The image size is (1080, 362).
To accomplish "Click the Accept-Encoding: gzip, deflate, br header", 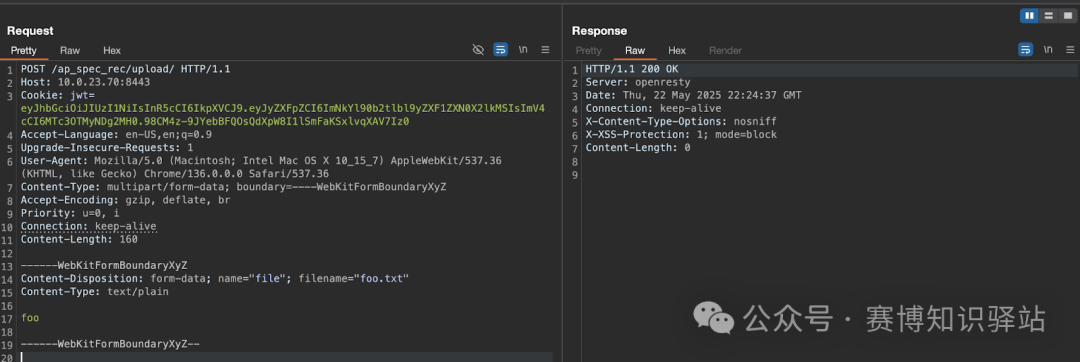I will 125,200.
